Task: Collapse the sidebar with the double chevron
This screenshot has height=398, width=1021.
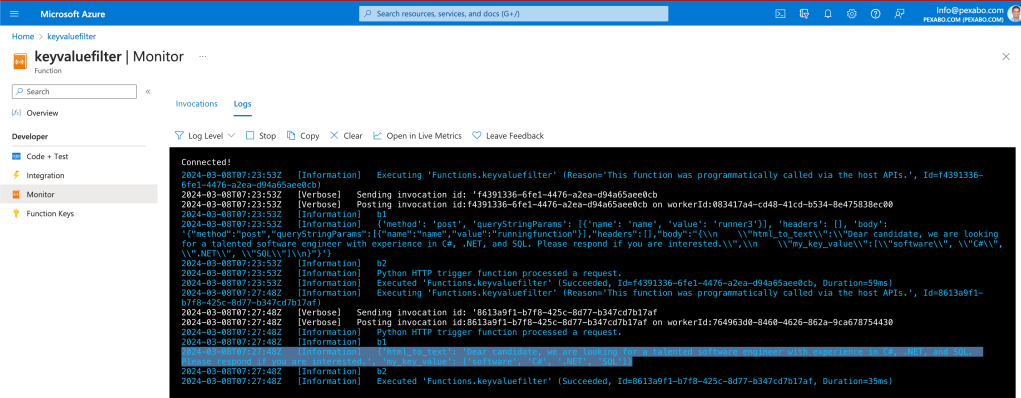Action: [148, 91]
